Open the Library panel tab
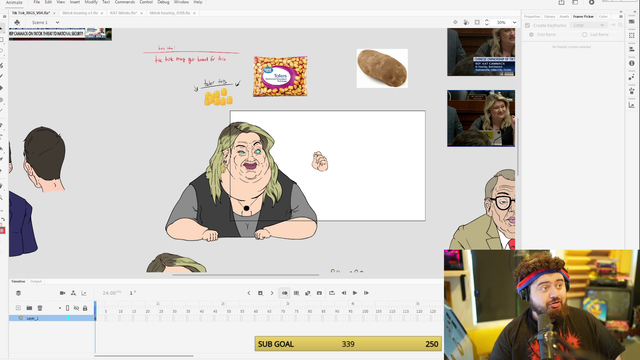640x360 pixels. coord(549,16)
